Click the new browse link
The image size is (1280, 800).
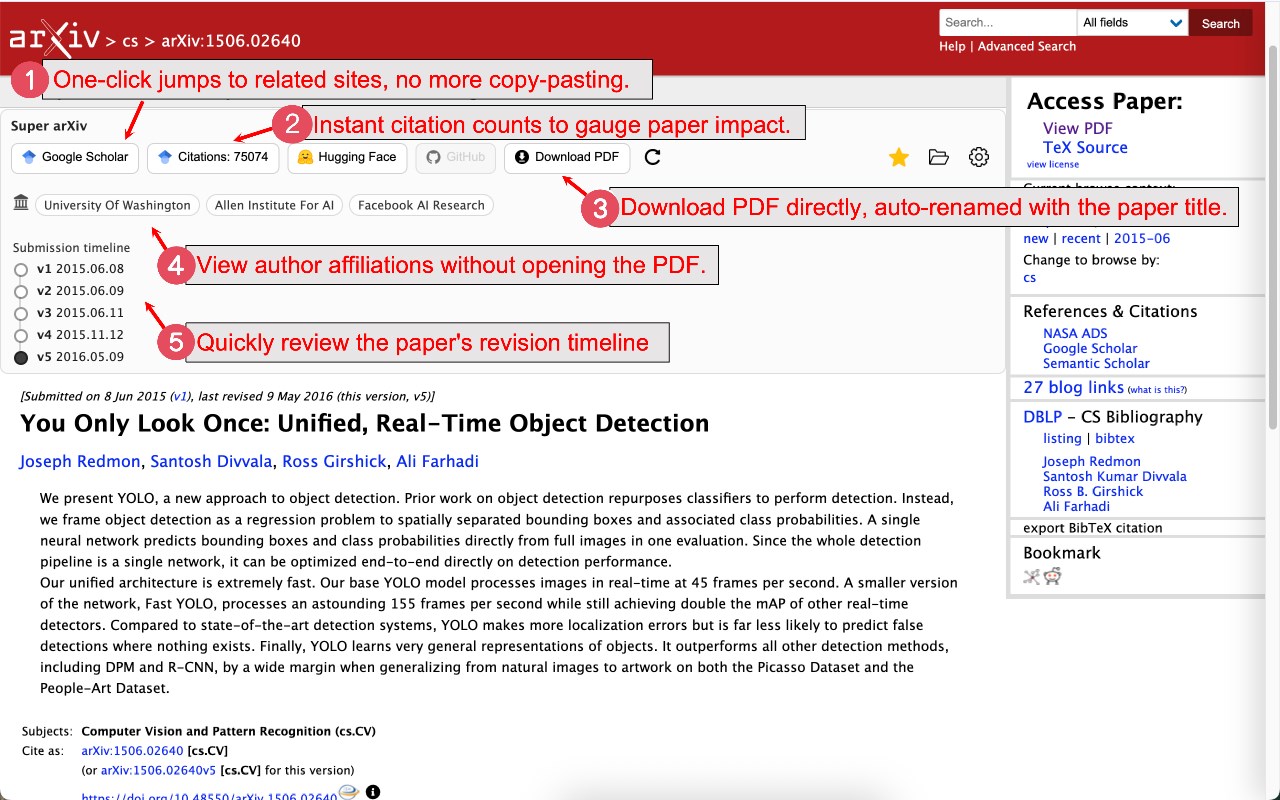[x=1036, y=238]
